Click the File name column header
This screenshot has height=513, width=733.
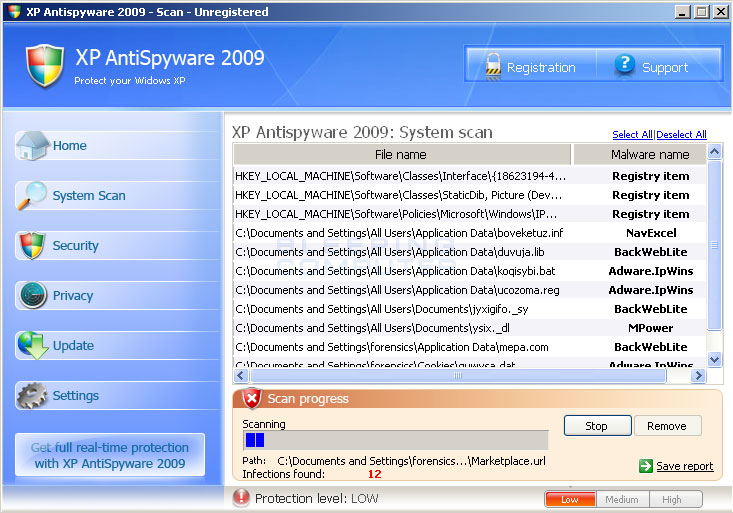(402, 154)
